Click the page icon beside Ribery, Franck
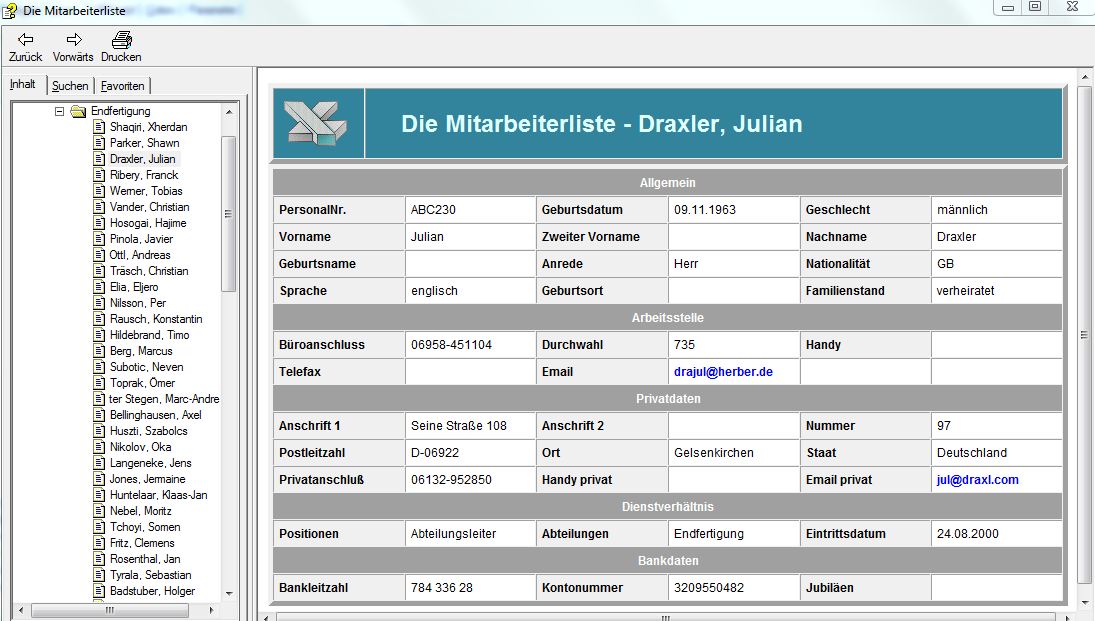Image resolution: width=1095 pixels, height=621 pixels. (x=99, y=175)
